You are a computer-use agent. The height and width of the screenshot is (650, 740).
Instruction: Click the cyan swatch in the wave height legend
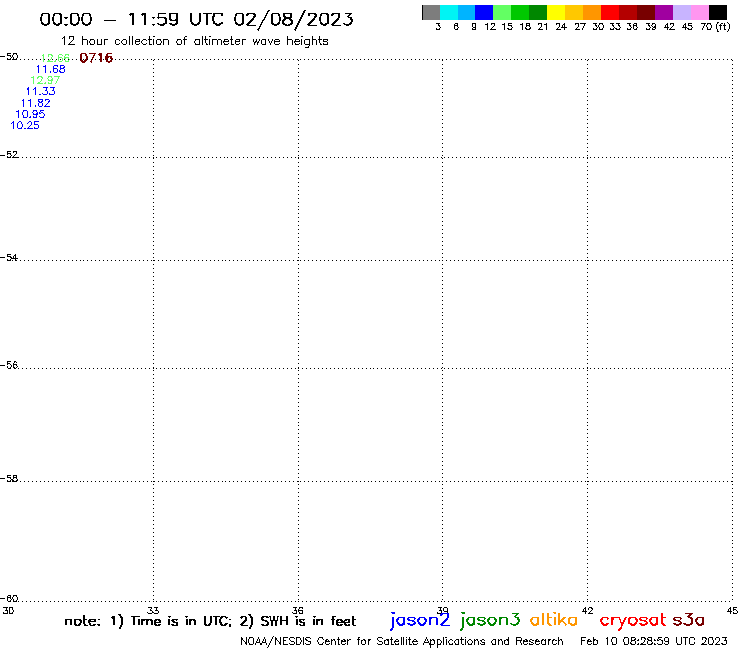(x=449, y=12)
